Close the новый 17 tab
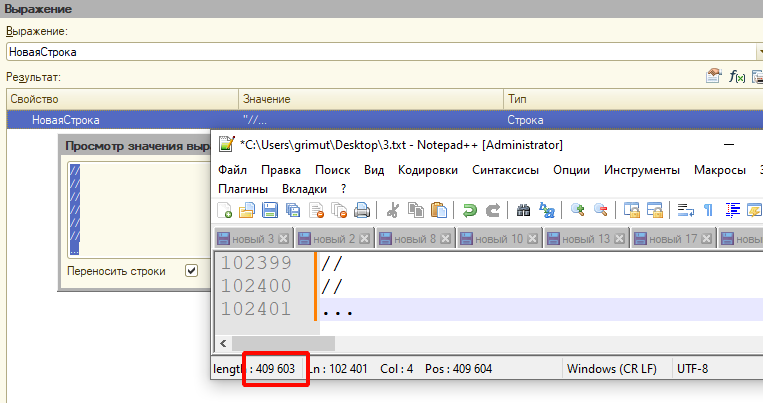 (707, 239)
